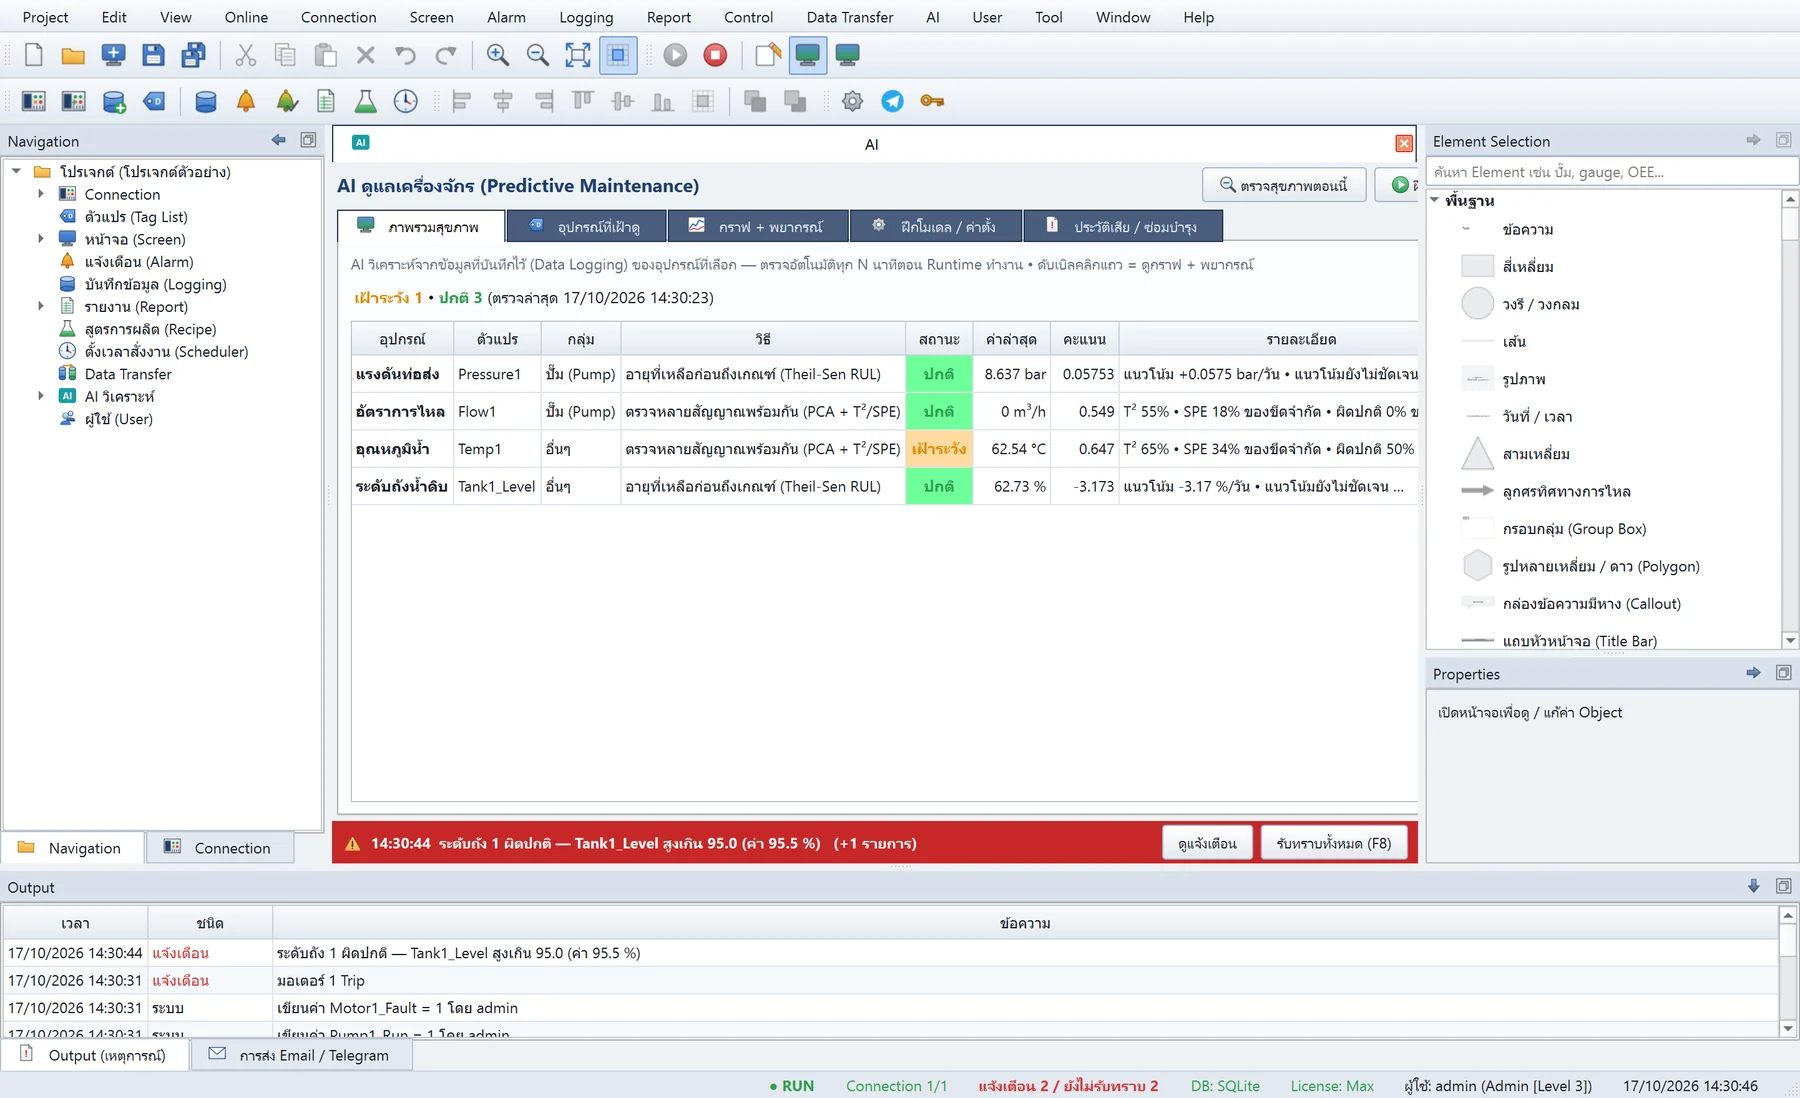Expand the Connection tree node

[x=41, y=194]
